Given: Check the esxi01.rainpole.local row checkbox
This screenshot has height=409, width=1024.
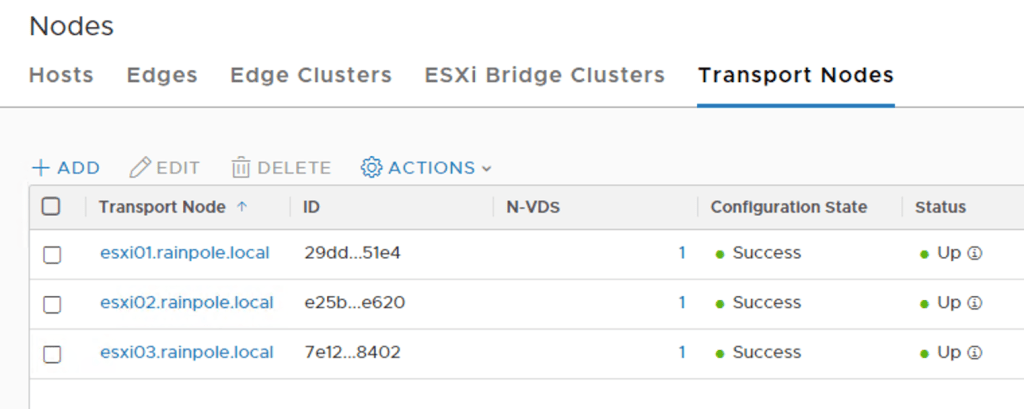Looking at the screenshot, I should 52,255.
